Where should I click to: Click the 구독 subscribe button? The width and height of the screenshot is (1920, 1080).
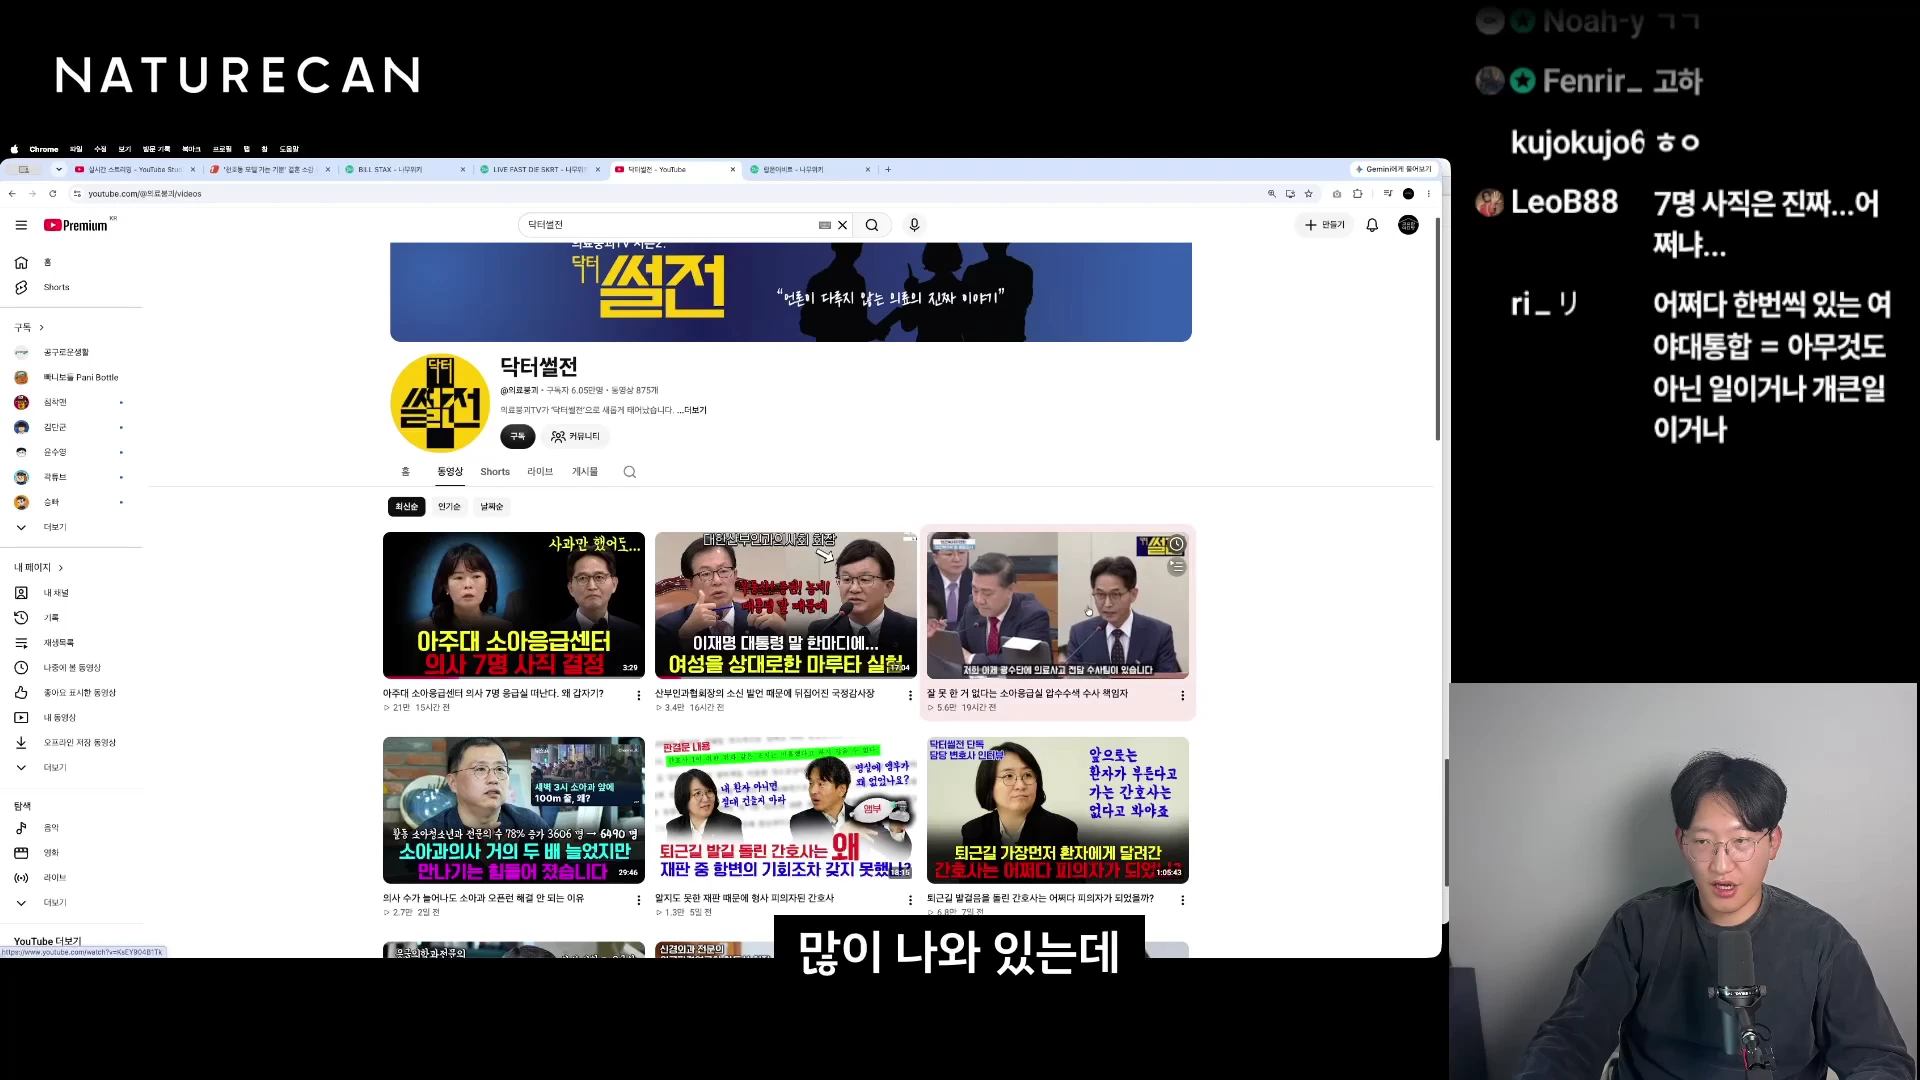518,437
